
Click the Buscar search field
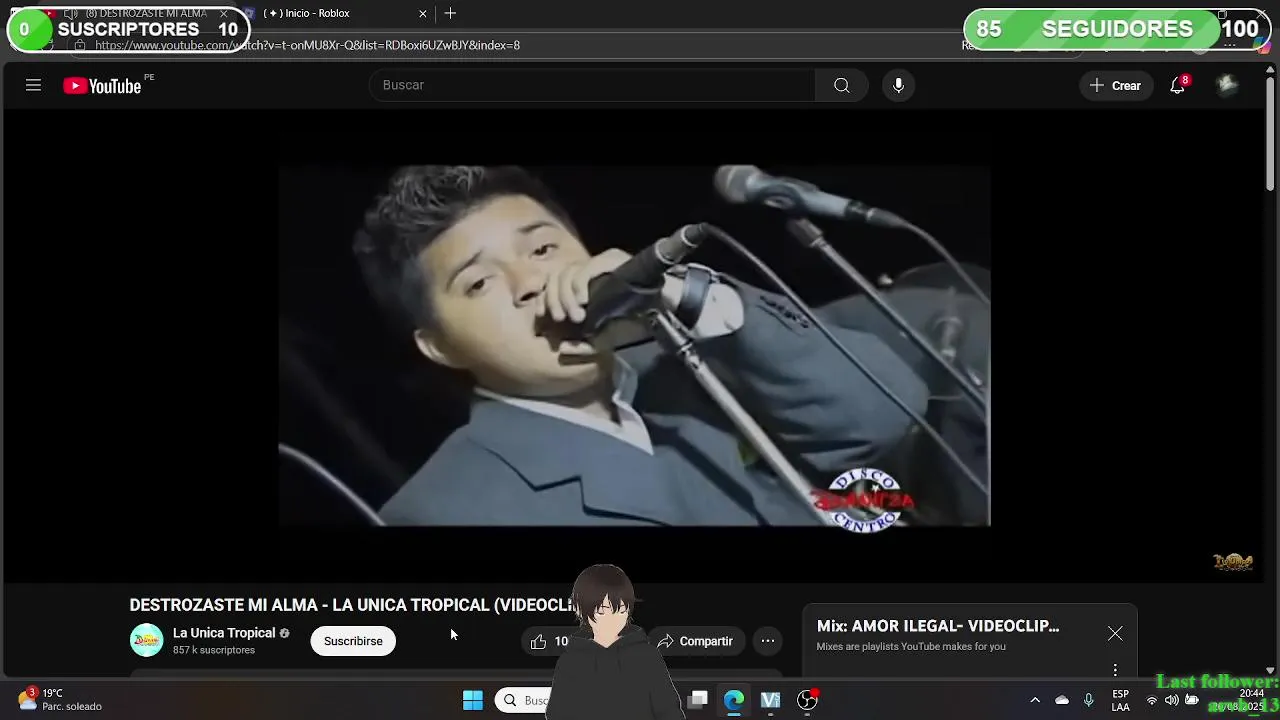[592, 85]
